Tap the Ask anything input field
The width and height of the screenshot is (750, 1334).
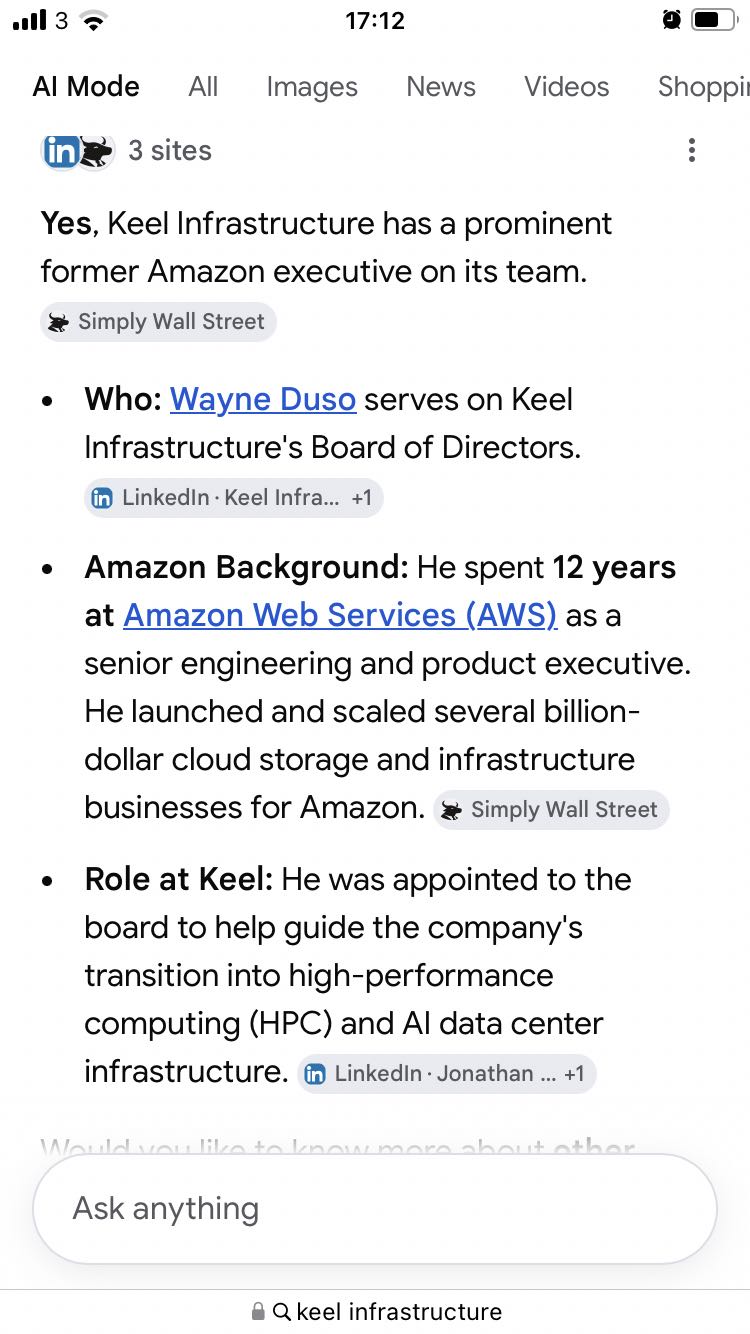click(375, 1209)
